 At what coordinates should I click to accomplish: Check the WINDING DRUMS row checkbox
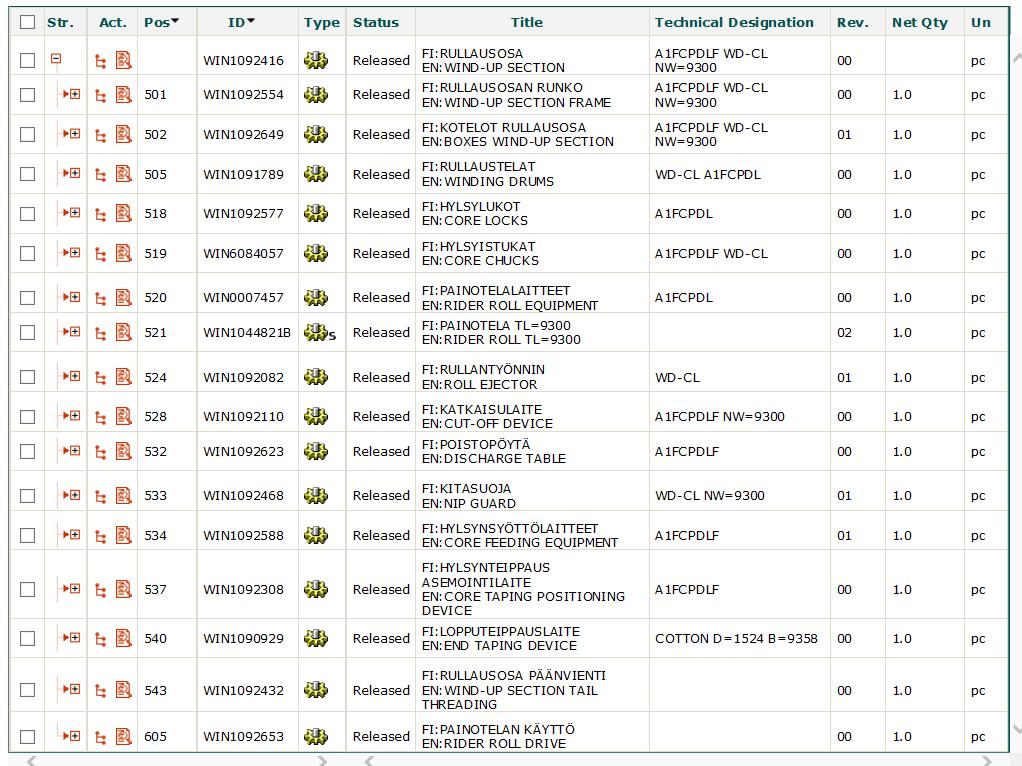pyautogui.click(x=27, y=174)
